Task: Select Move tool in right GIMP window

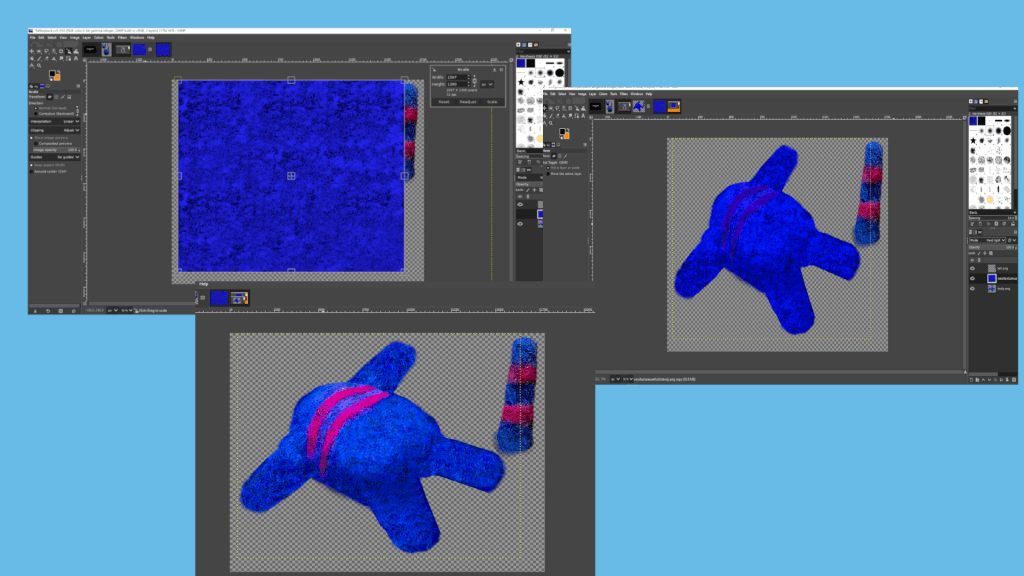Action: point(545,108)
